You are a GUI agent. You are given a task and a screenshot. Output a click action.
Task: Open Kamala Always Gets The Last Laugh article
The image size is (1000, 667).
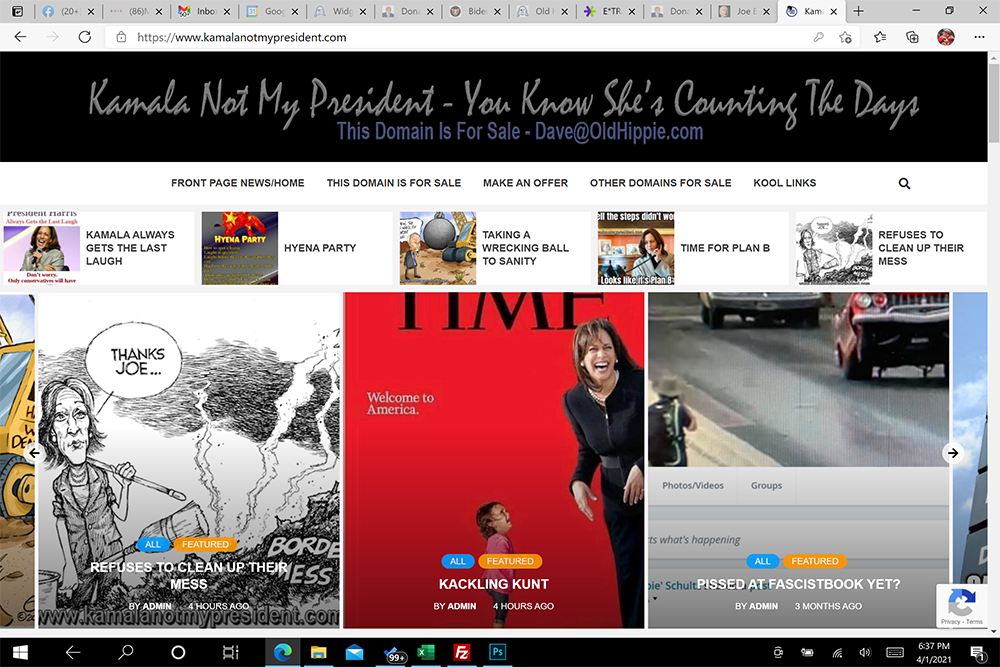coord(130,248)
